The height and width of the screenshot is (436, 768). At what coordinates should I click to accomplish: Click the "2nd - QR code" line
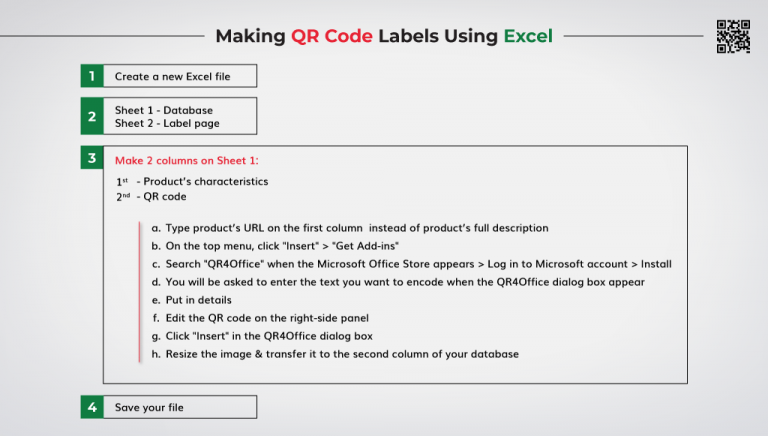pos(151,197)
